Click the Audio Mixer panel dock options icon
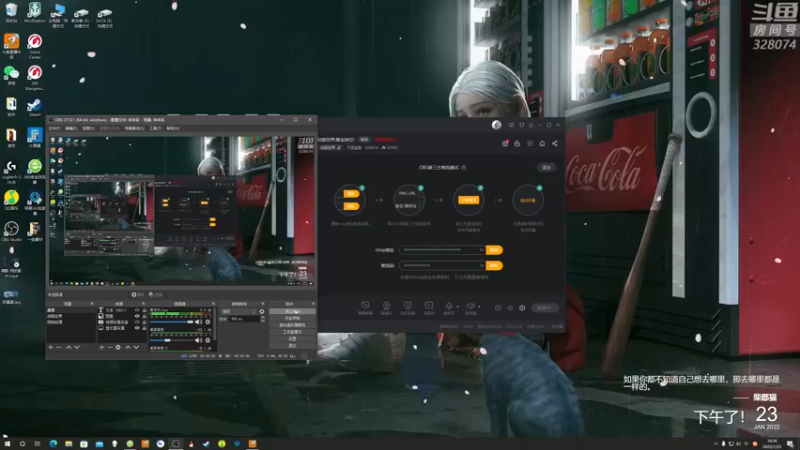Viewport: 800px width, 450px height. click(x=213, y=304)
